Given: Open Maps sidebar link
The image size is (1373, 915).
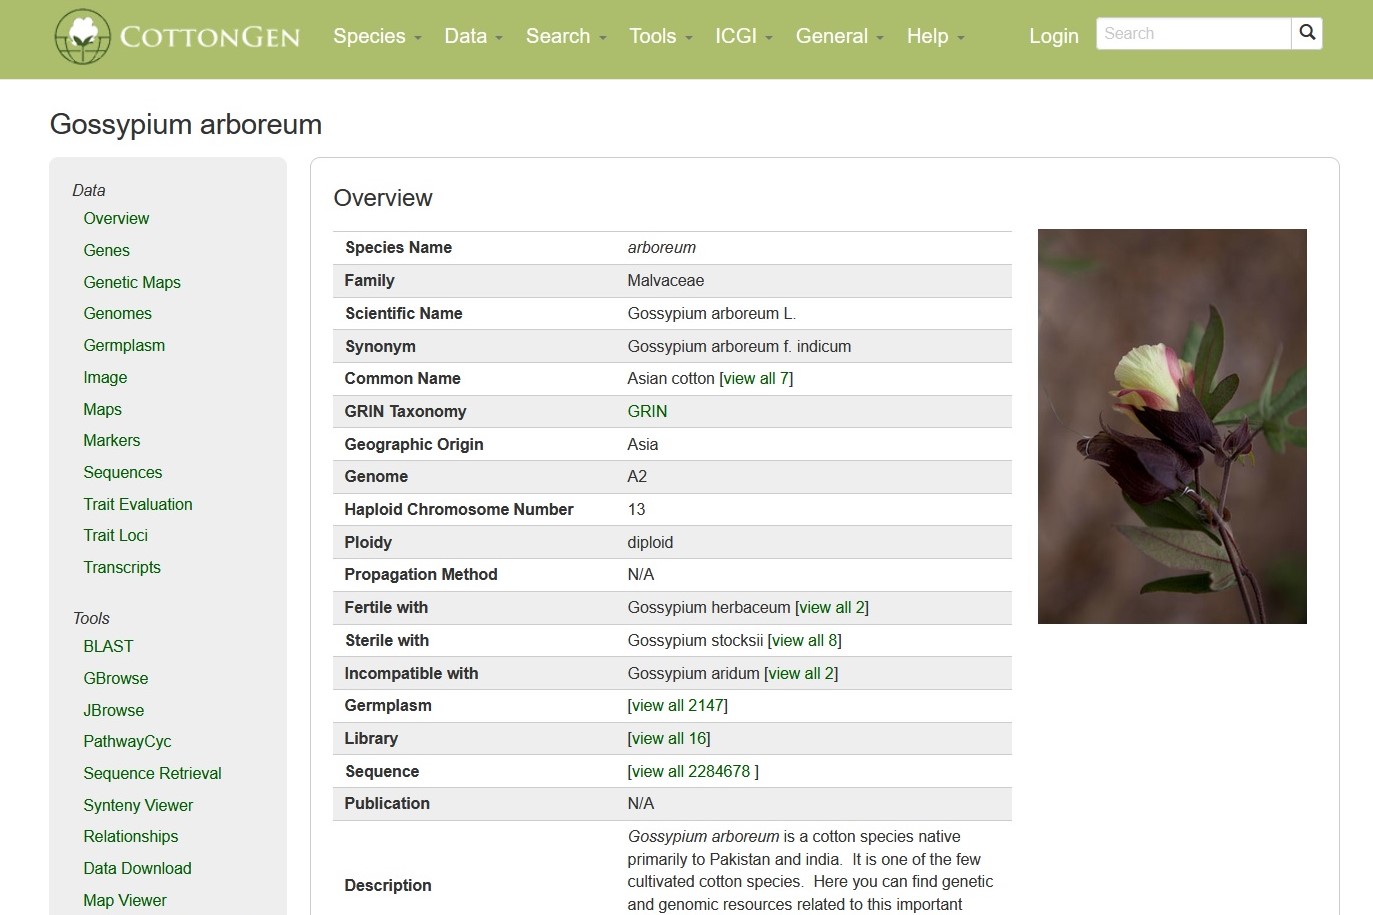Looking at the screenshot, I should pos(102,409).
